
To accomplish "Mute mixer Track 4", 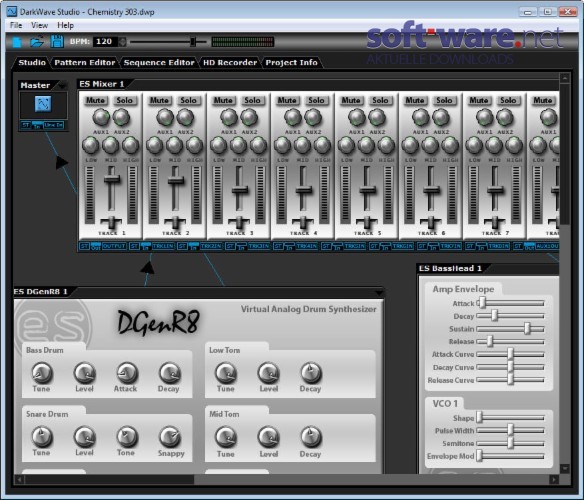I will (x=287, y=100).
